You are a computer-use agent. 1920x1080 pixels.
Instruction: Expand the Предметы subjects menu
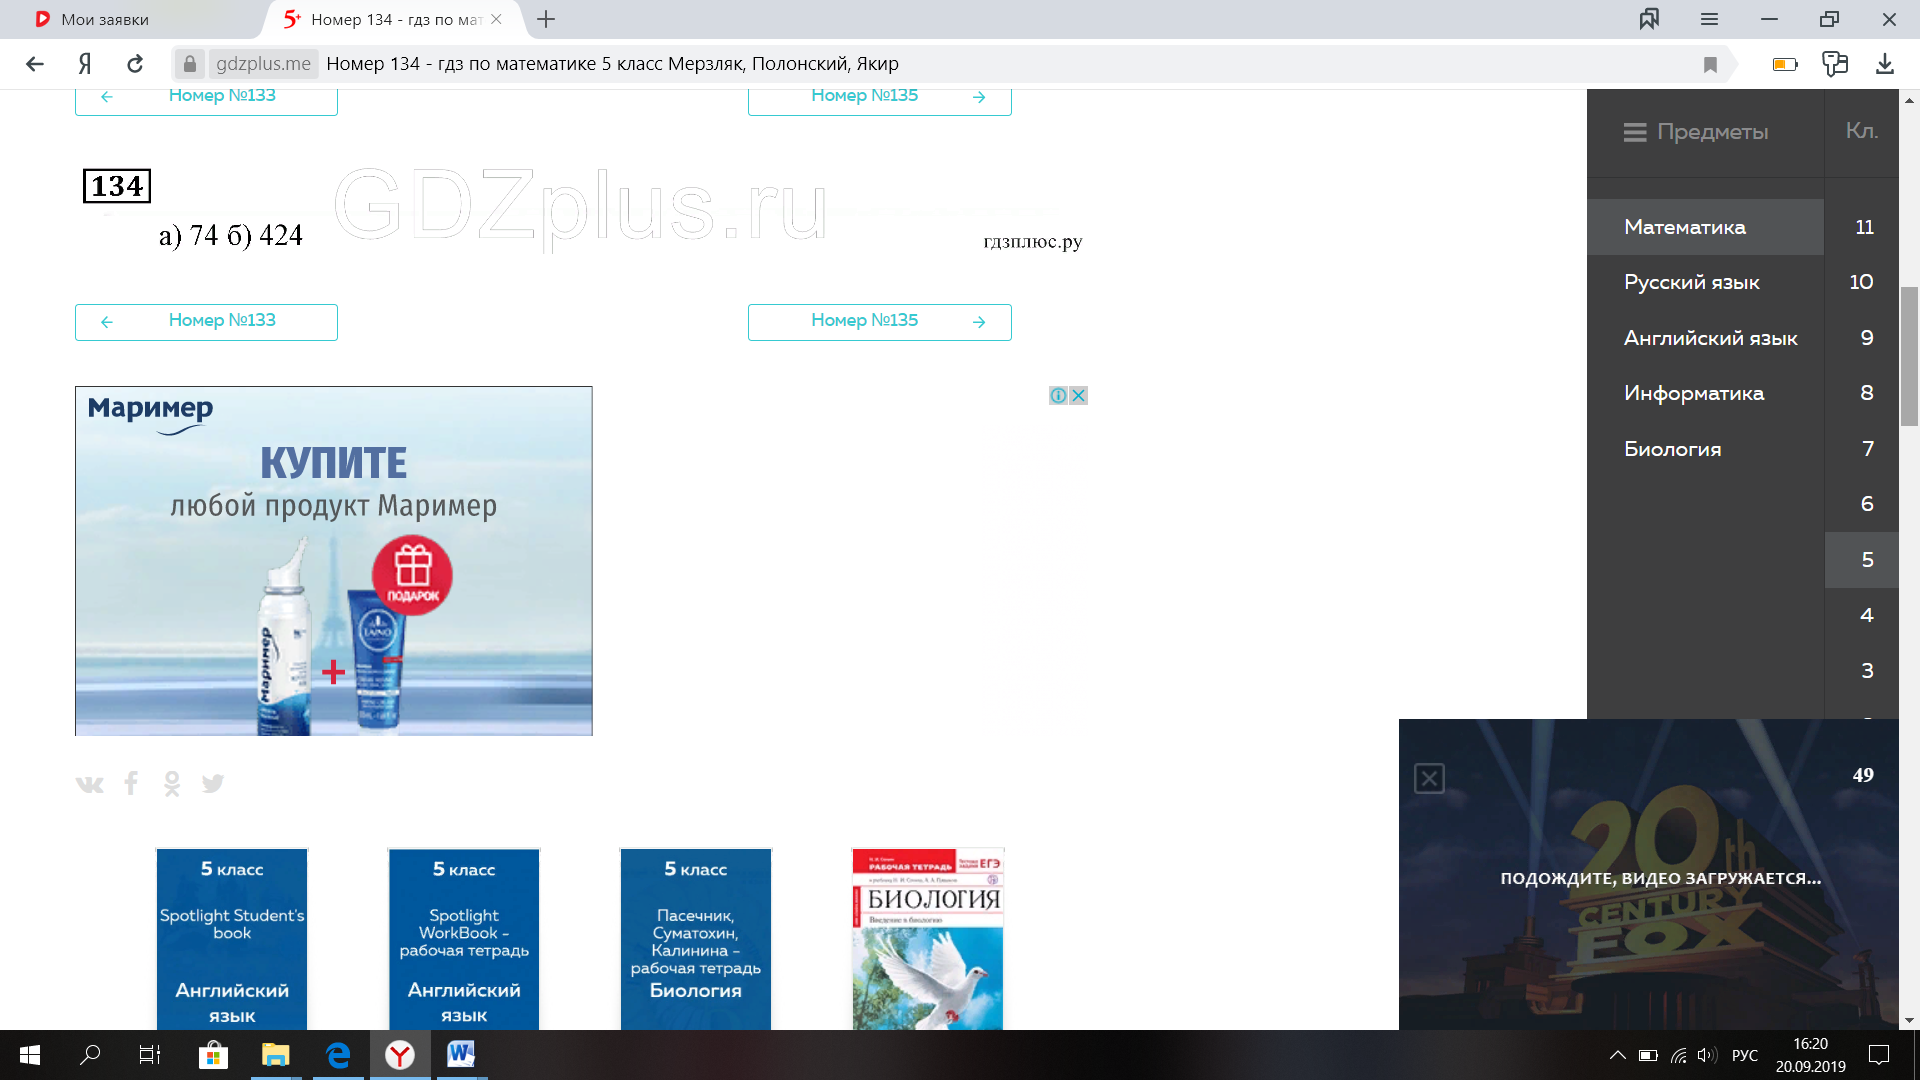1696,132
